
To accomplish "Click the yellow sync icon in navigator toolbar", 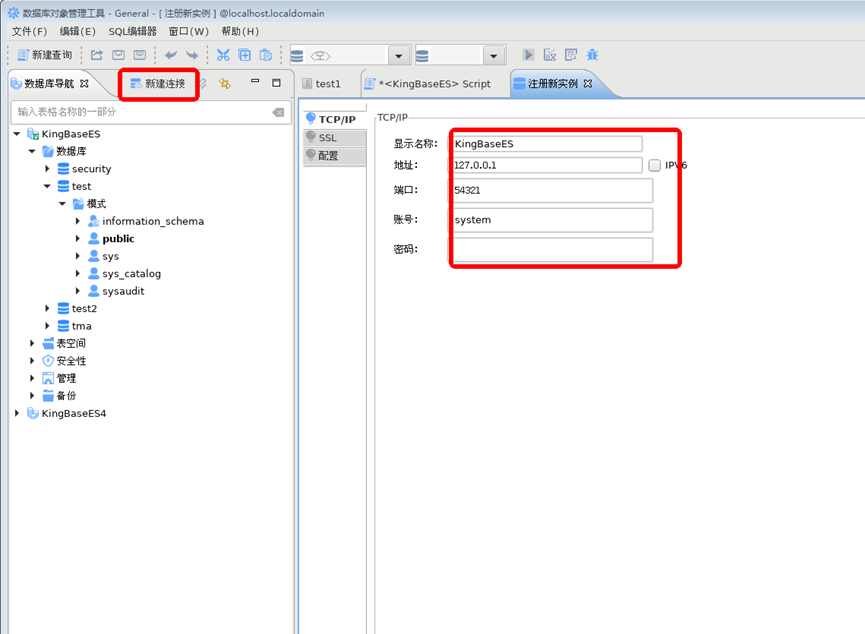I will (225, 83).
